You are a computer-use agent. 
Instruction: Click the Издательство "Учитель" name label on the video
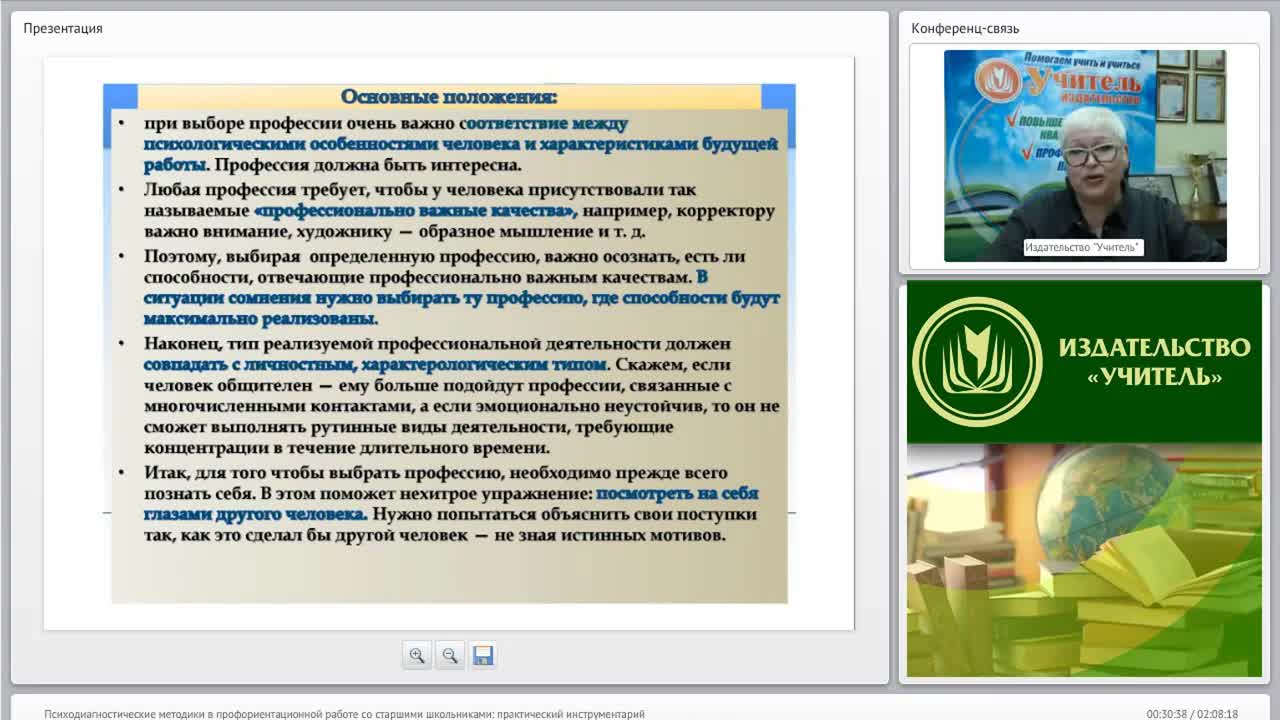pos(1083,247)
